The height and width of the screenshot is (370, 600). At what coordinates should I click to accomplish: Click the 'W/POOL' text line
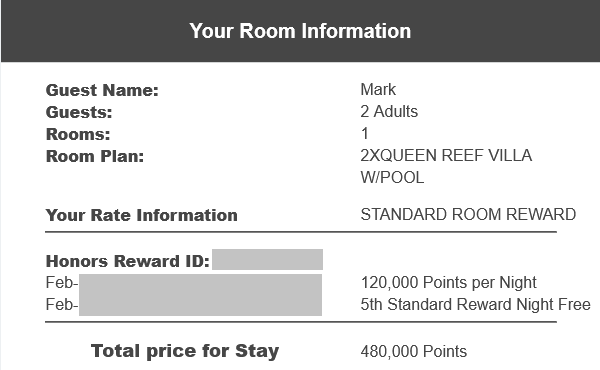(x=392, y=178)
